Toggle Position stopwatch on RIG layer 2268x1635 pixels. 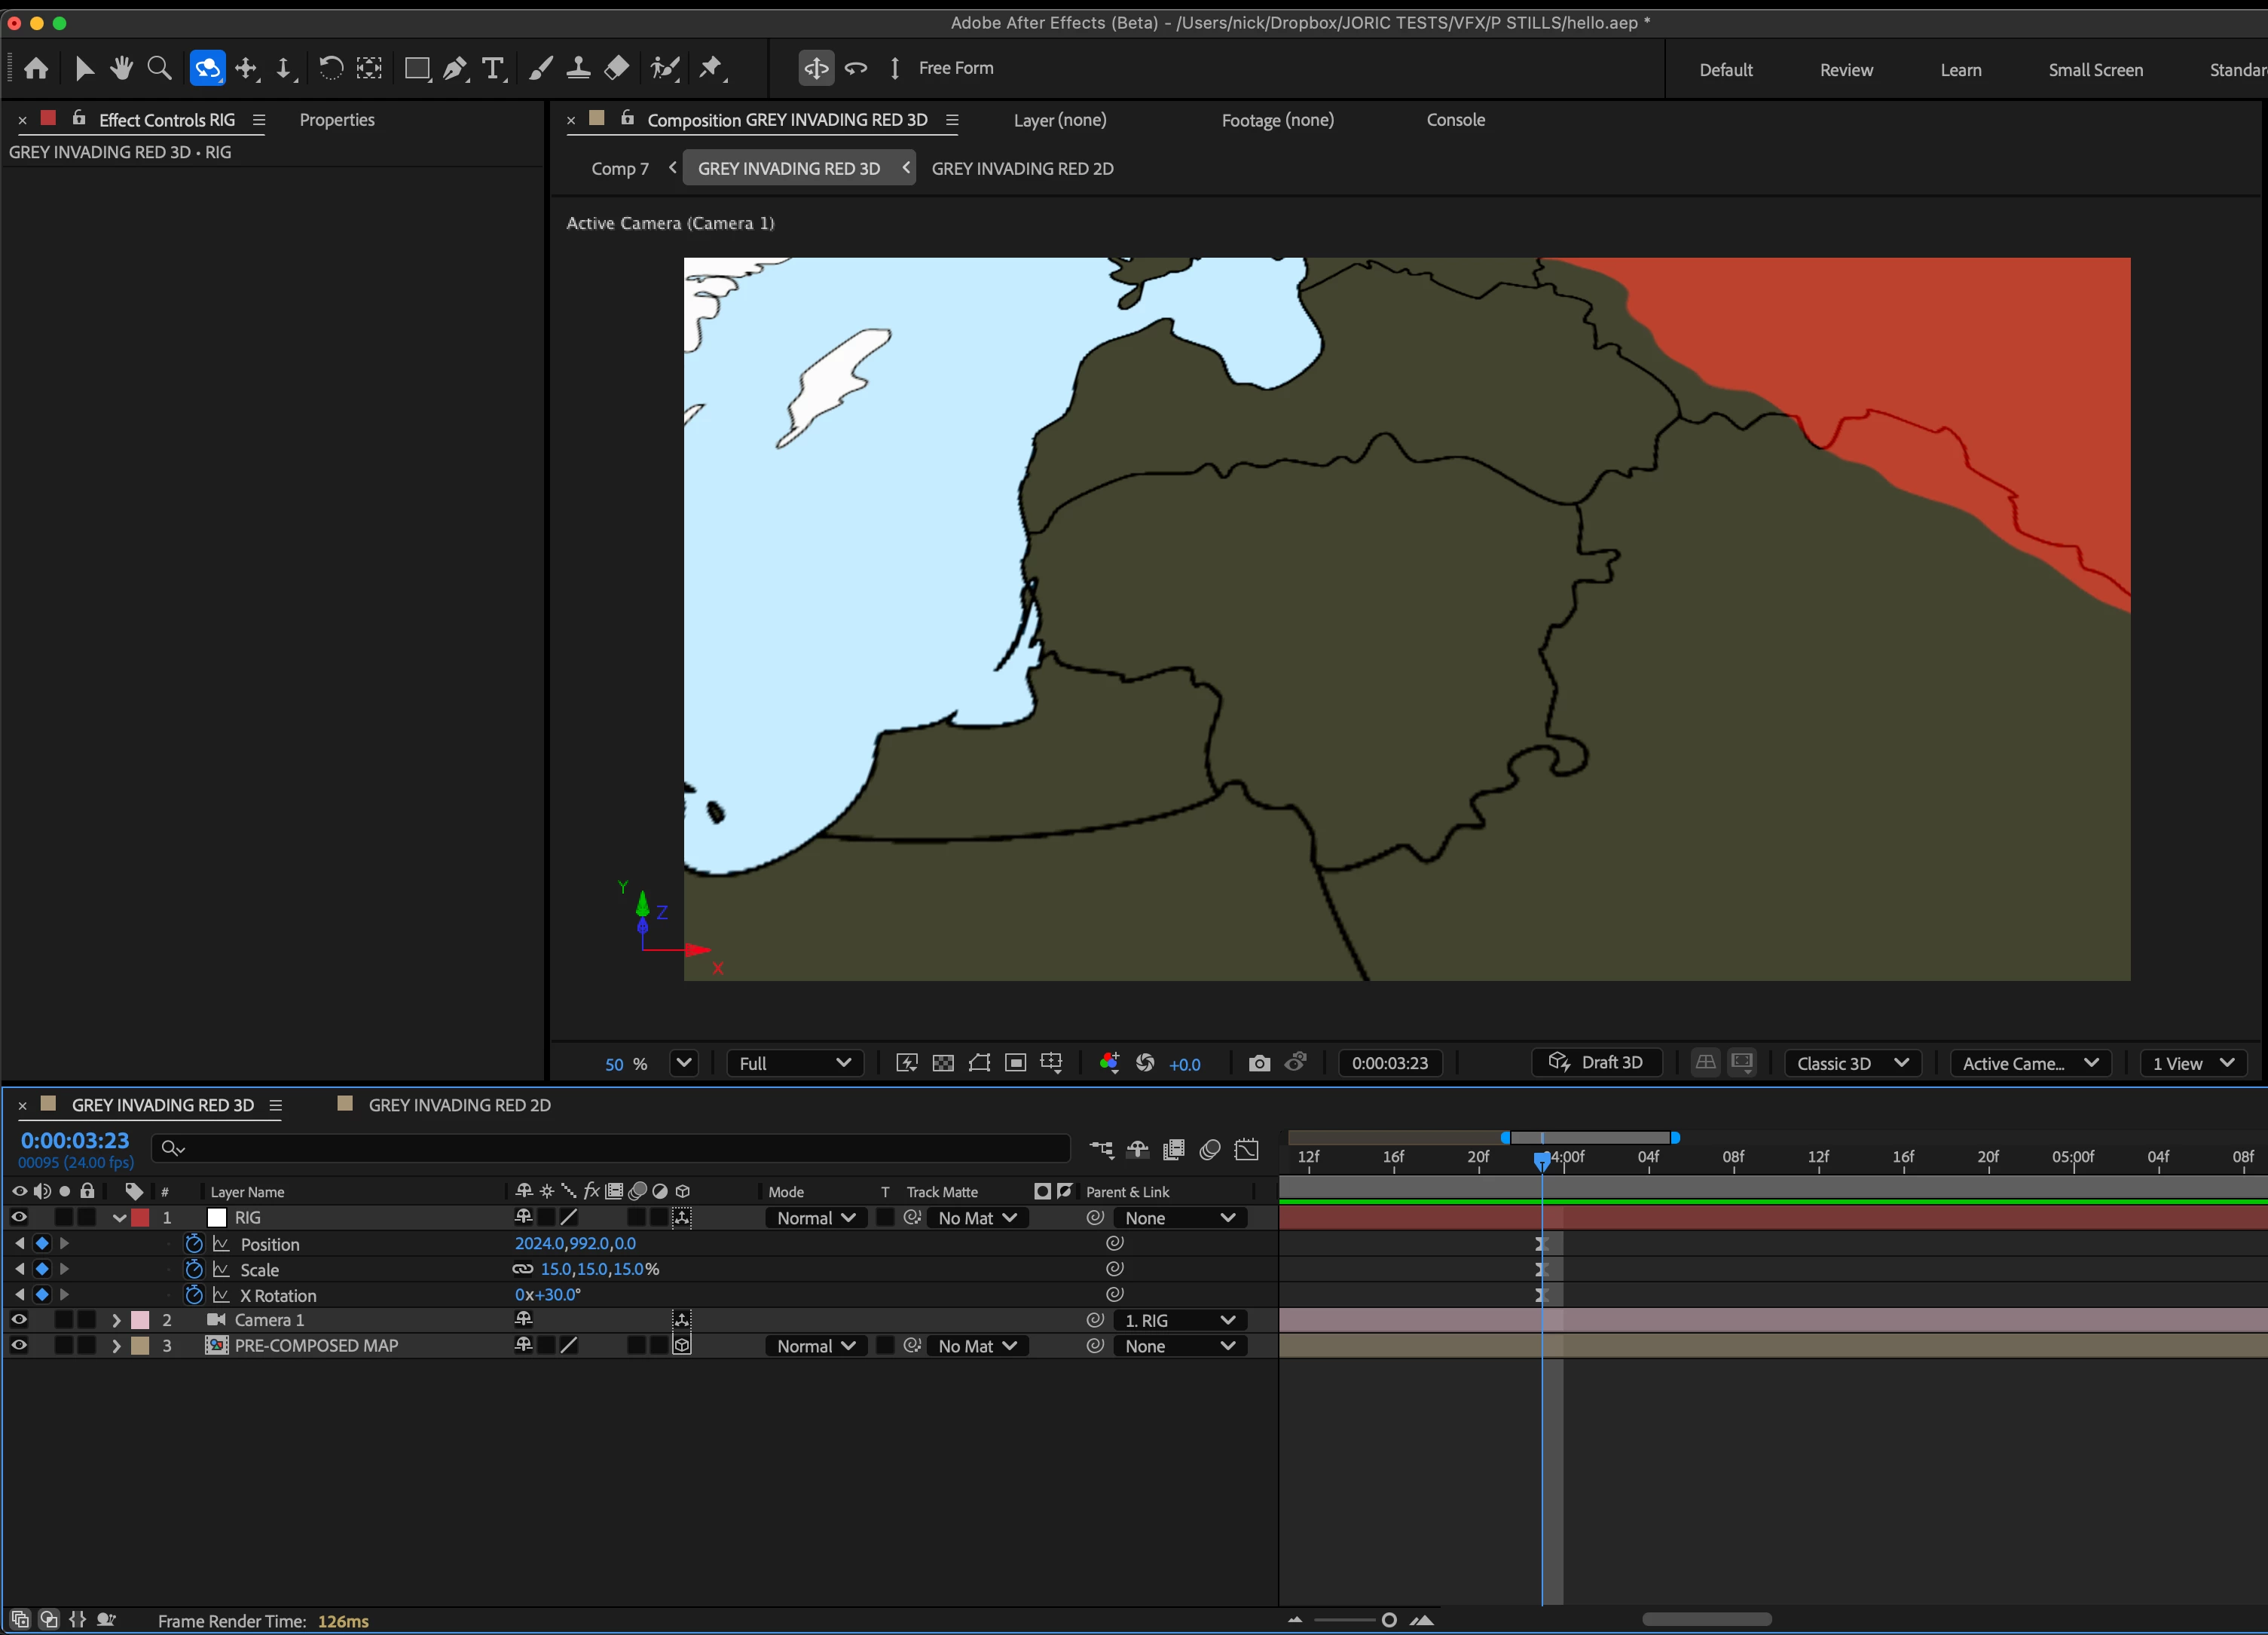point(194,1243)
